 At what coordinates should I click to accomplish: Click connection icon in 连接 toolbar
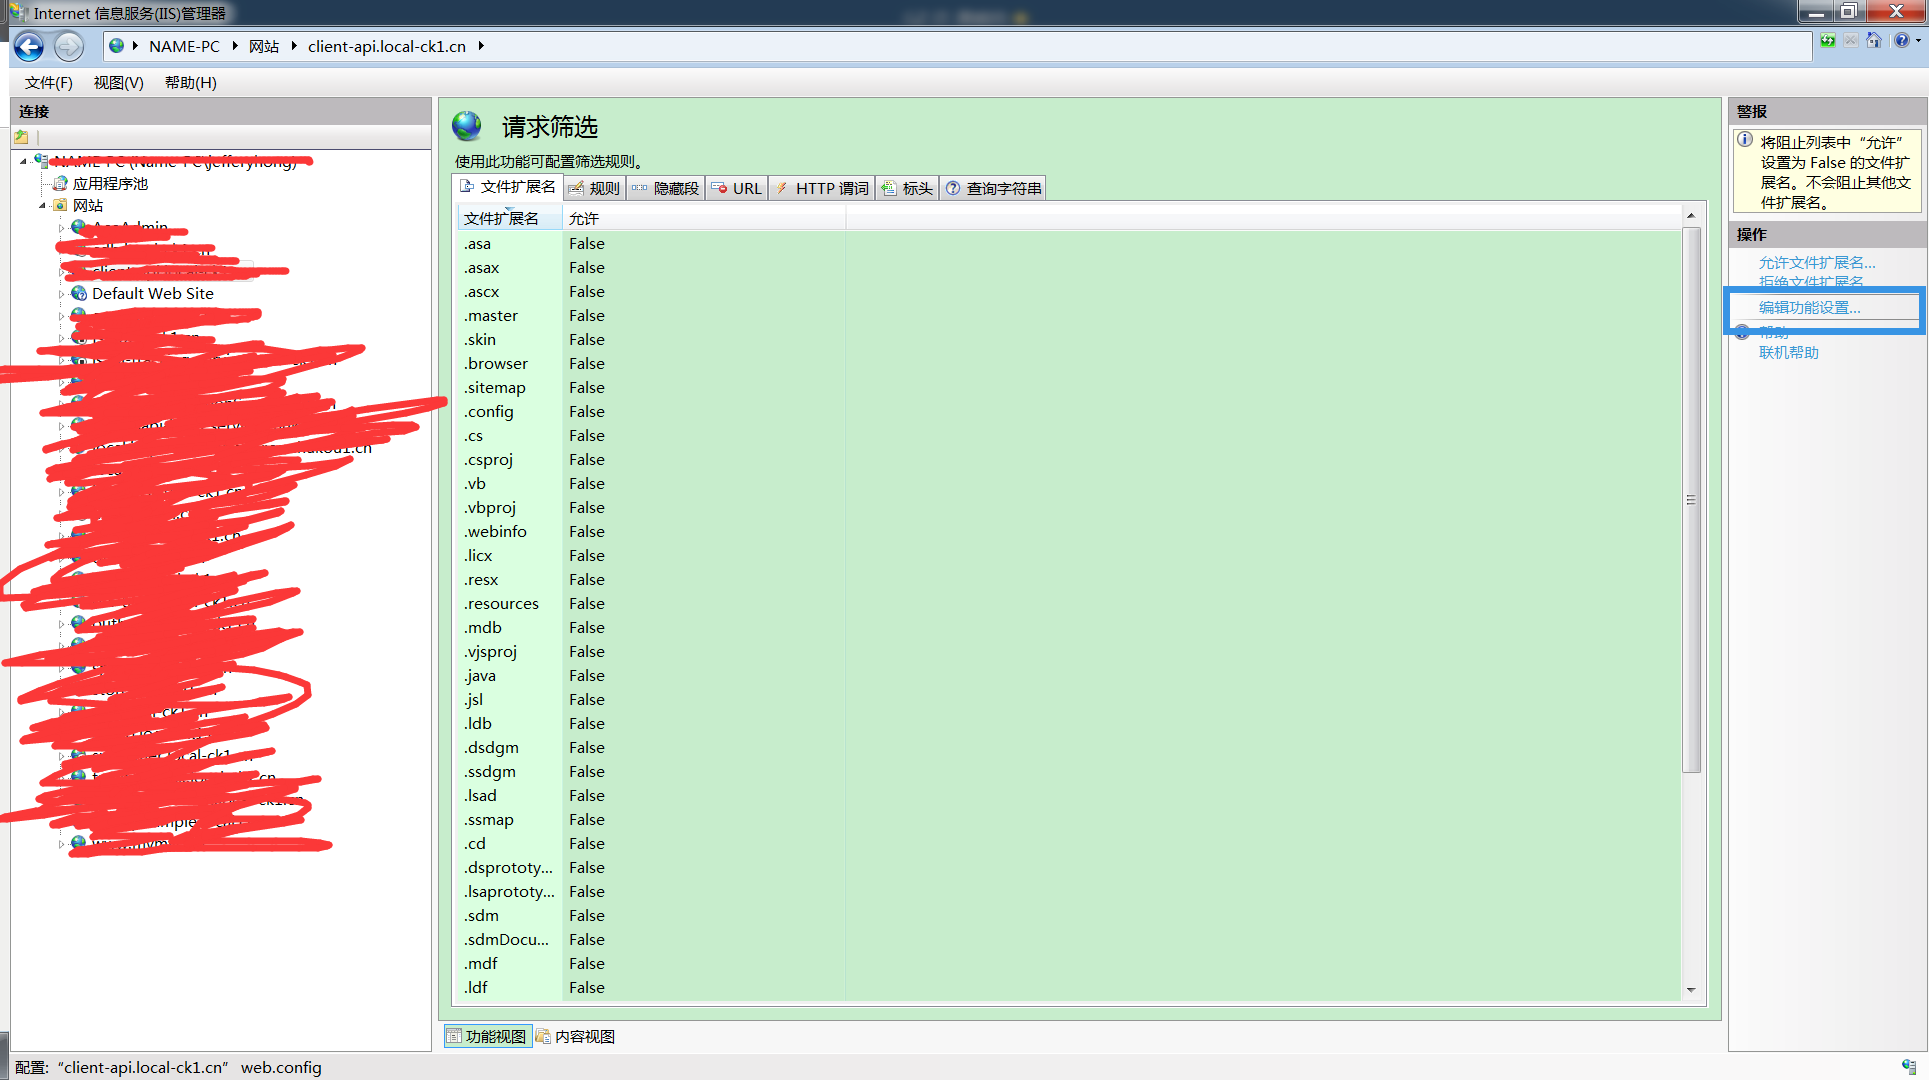22,137
